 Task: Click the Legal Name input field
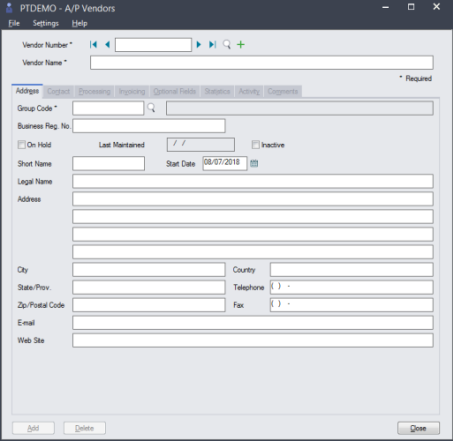[253, 181]
